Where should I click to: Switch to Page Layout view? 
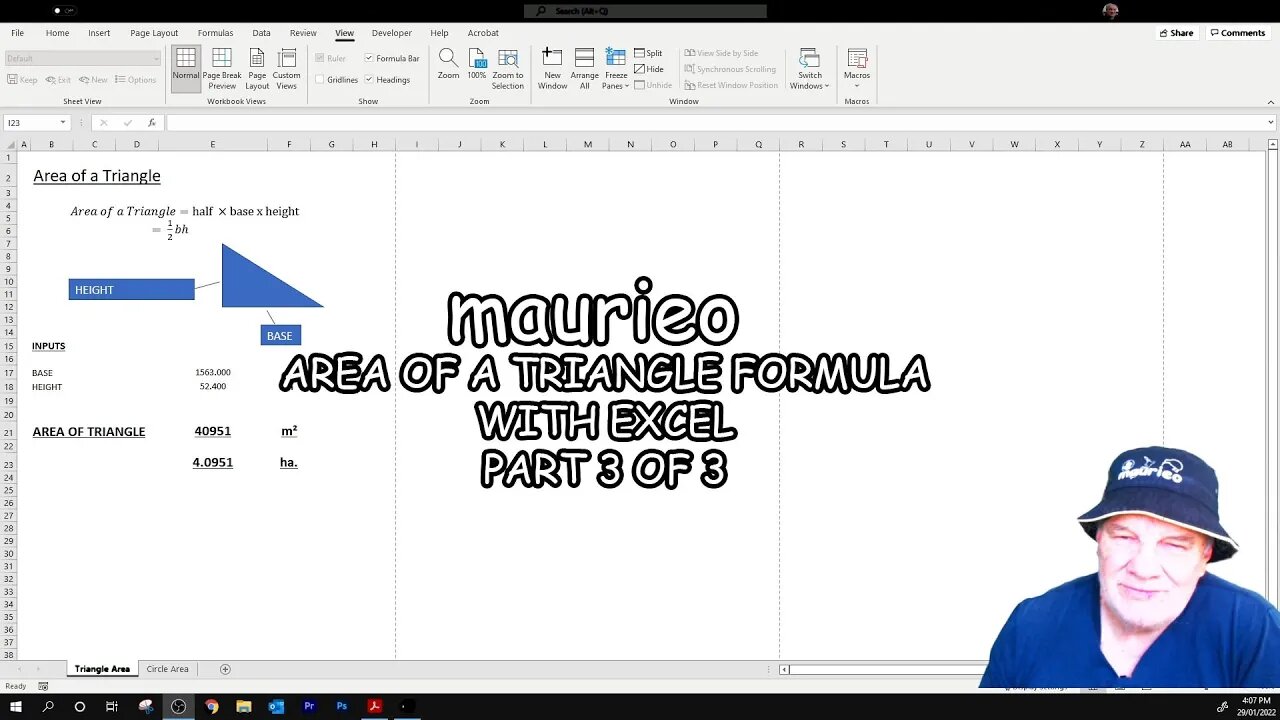pyautogui.click(x=257, y=69)
